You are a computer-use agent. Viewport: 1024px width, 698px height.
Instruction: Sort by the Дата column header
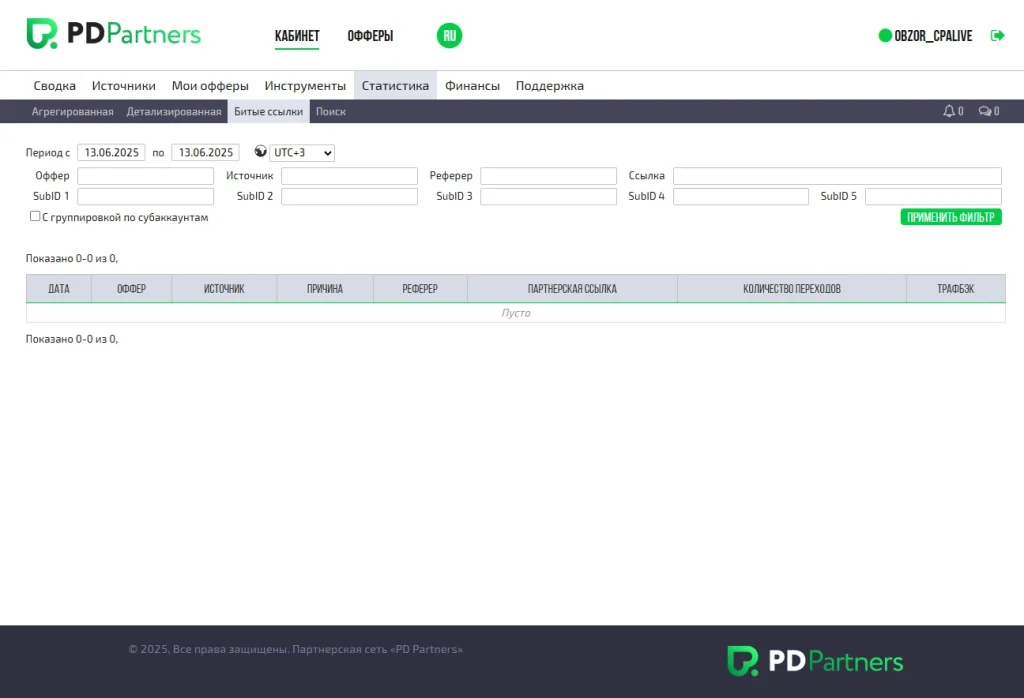(x=59, y=289)
